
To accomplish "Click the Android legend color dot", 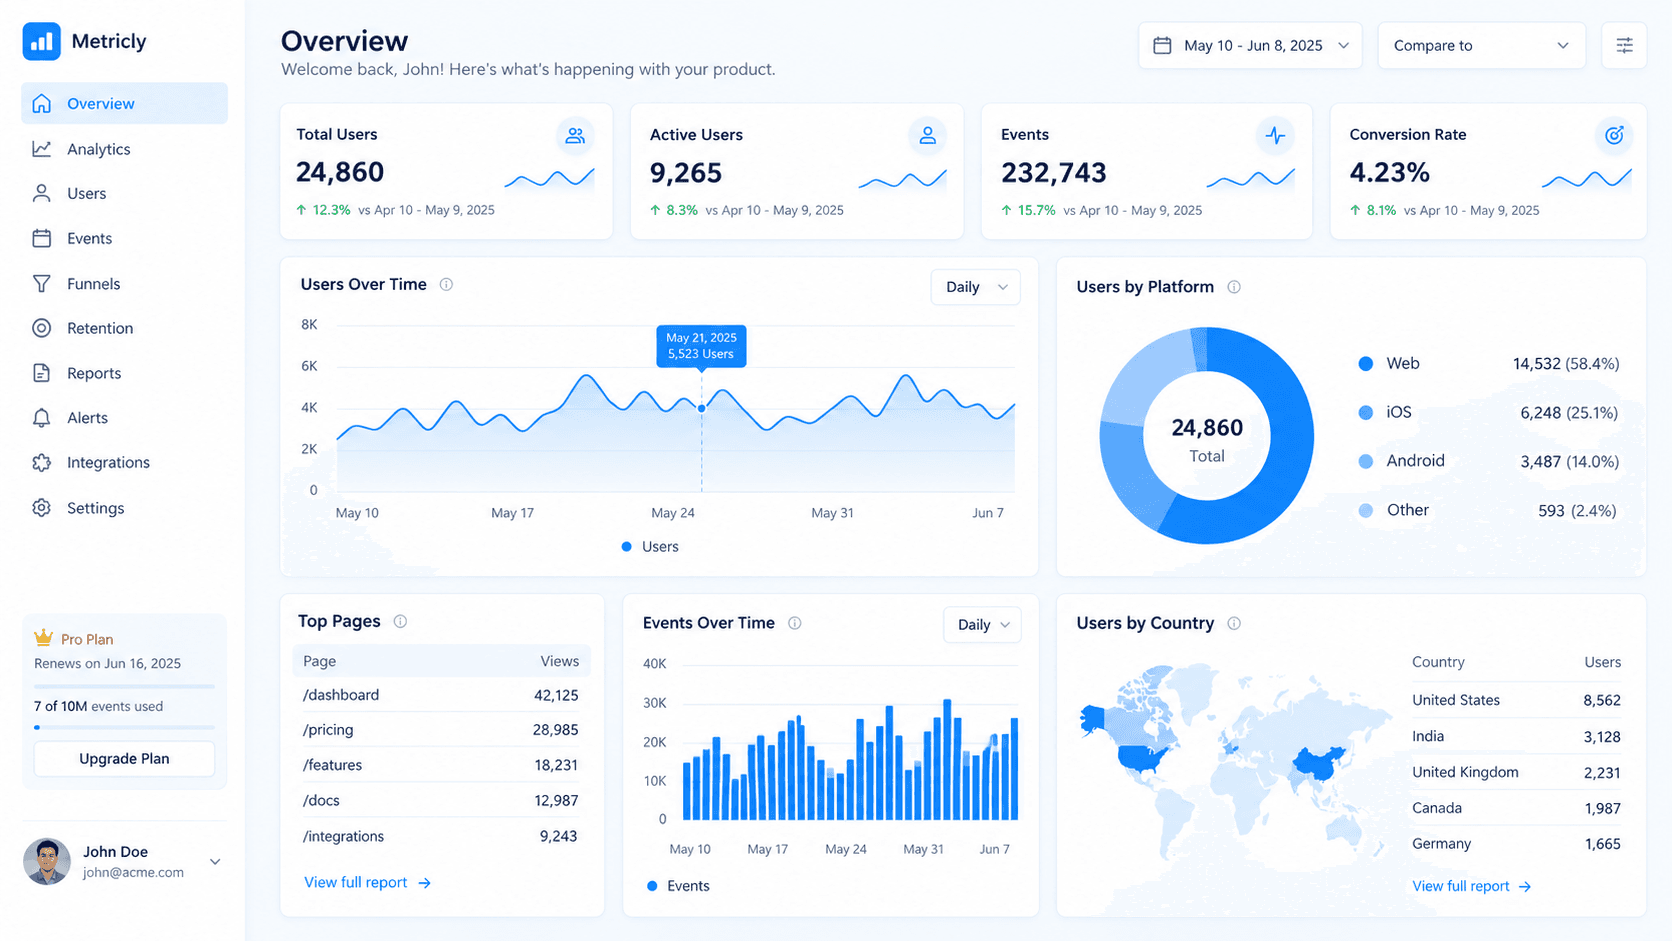I will pos(1365,461).
